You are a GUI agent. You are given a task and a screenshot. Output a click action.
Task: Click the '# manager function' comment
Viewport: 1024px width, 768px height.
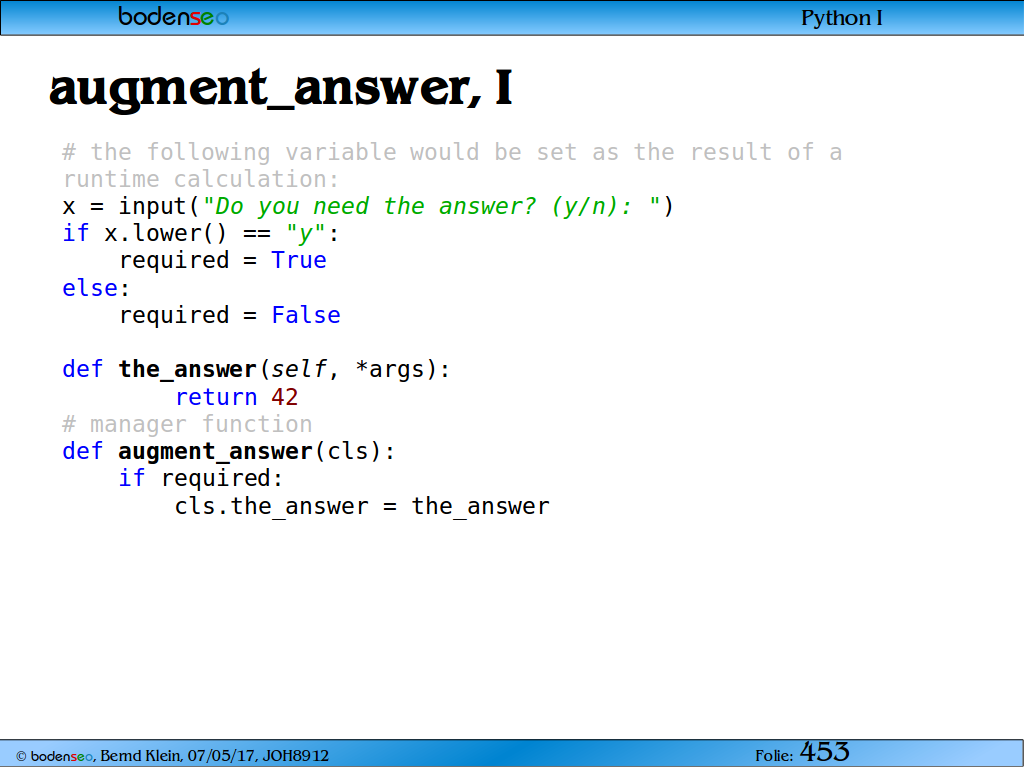187,424
